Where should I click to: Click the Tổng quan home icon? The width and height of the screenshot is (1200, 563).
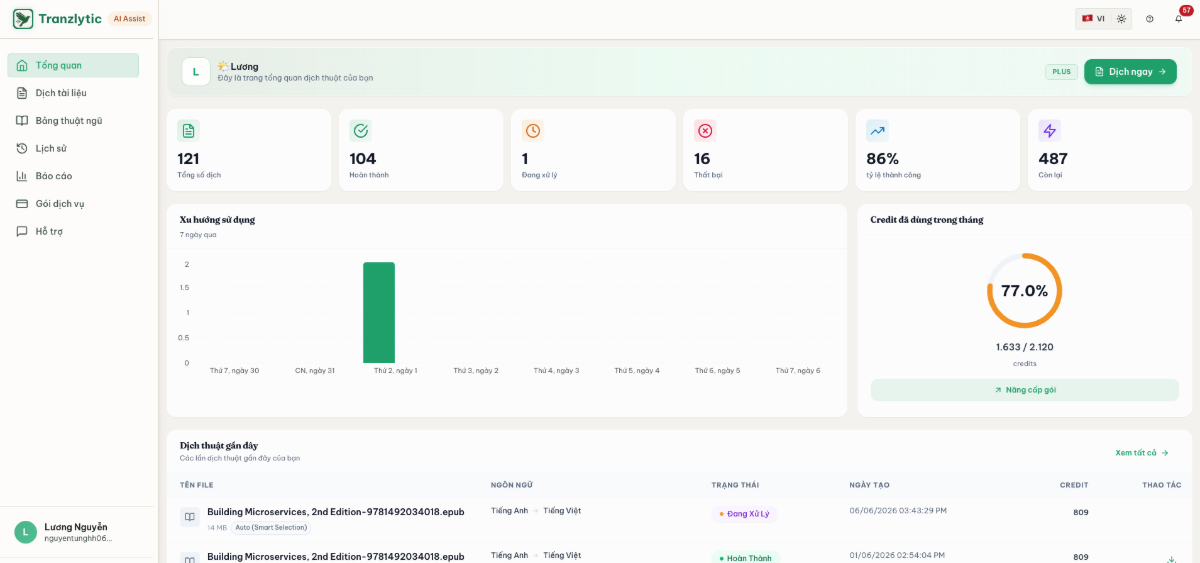(x=22, y=65)
